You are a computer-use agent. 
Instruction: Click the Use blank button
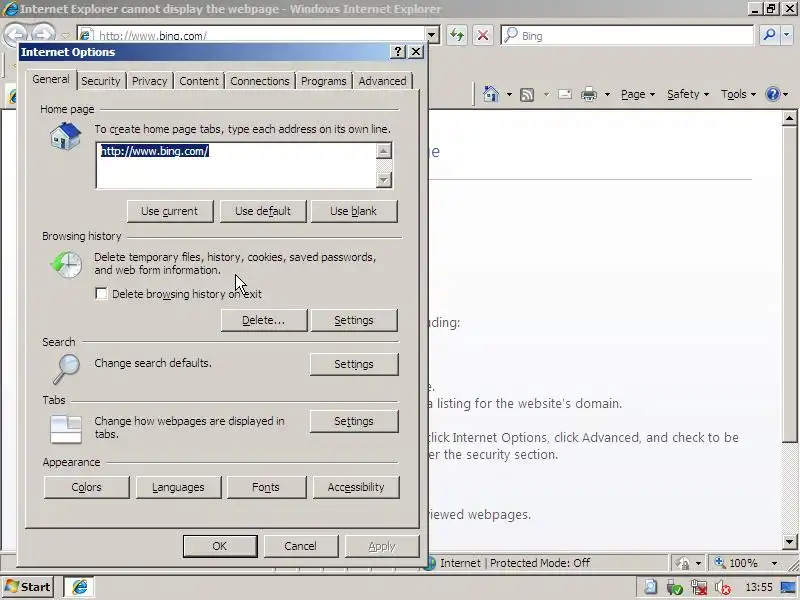(354, 211)
